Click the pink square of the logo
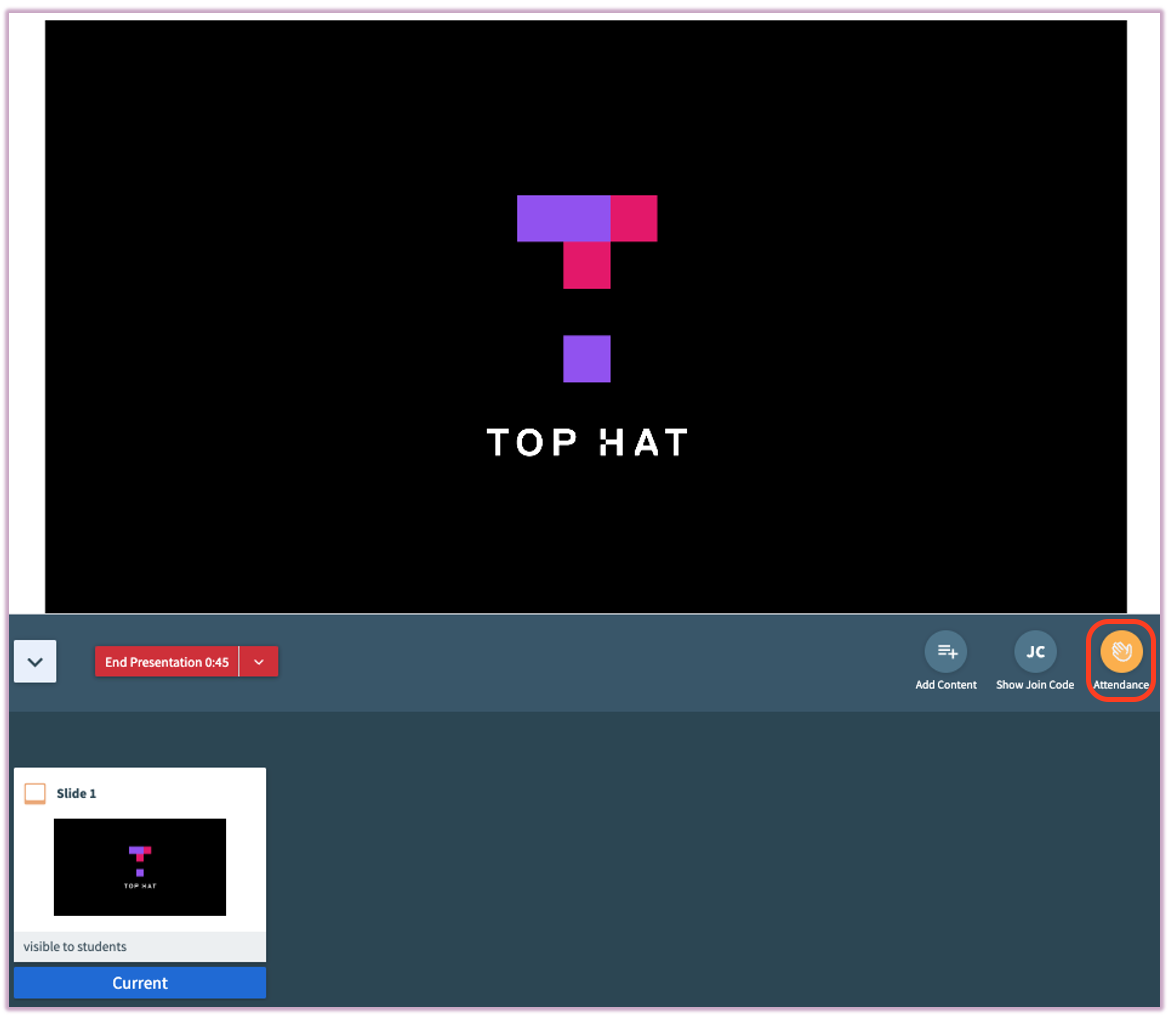1176x1018 pixels. (633, 218)
